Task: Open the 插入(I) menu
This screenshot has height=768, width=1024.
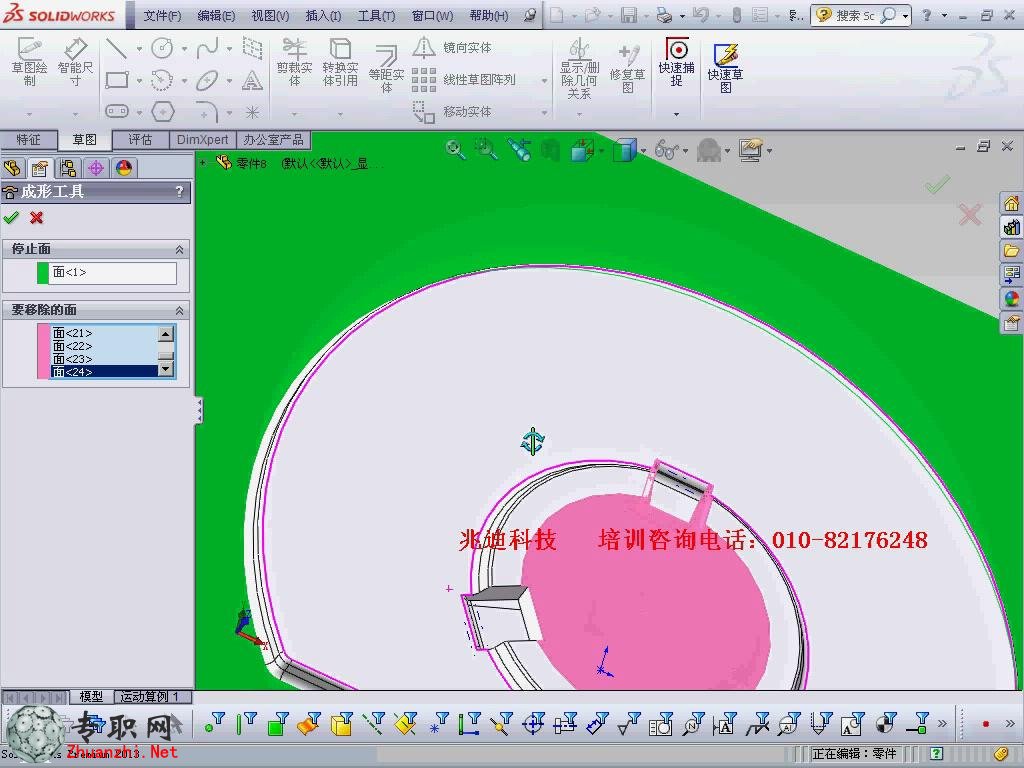Action: pos(323,15)
